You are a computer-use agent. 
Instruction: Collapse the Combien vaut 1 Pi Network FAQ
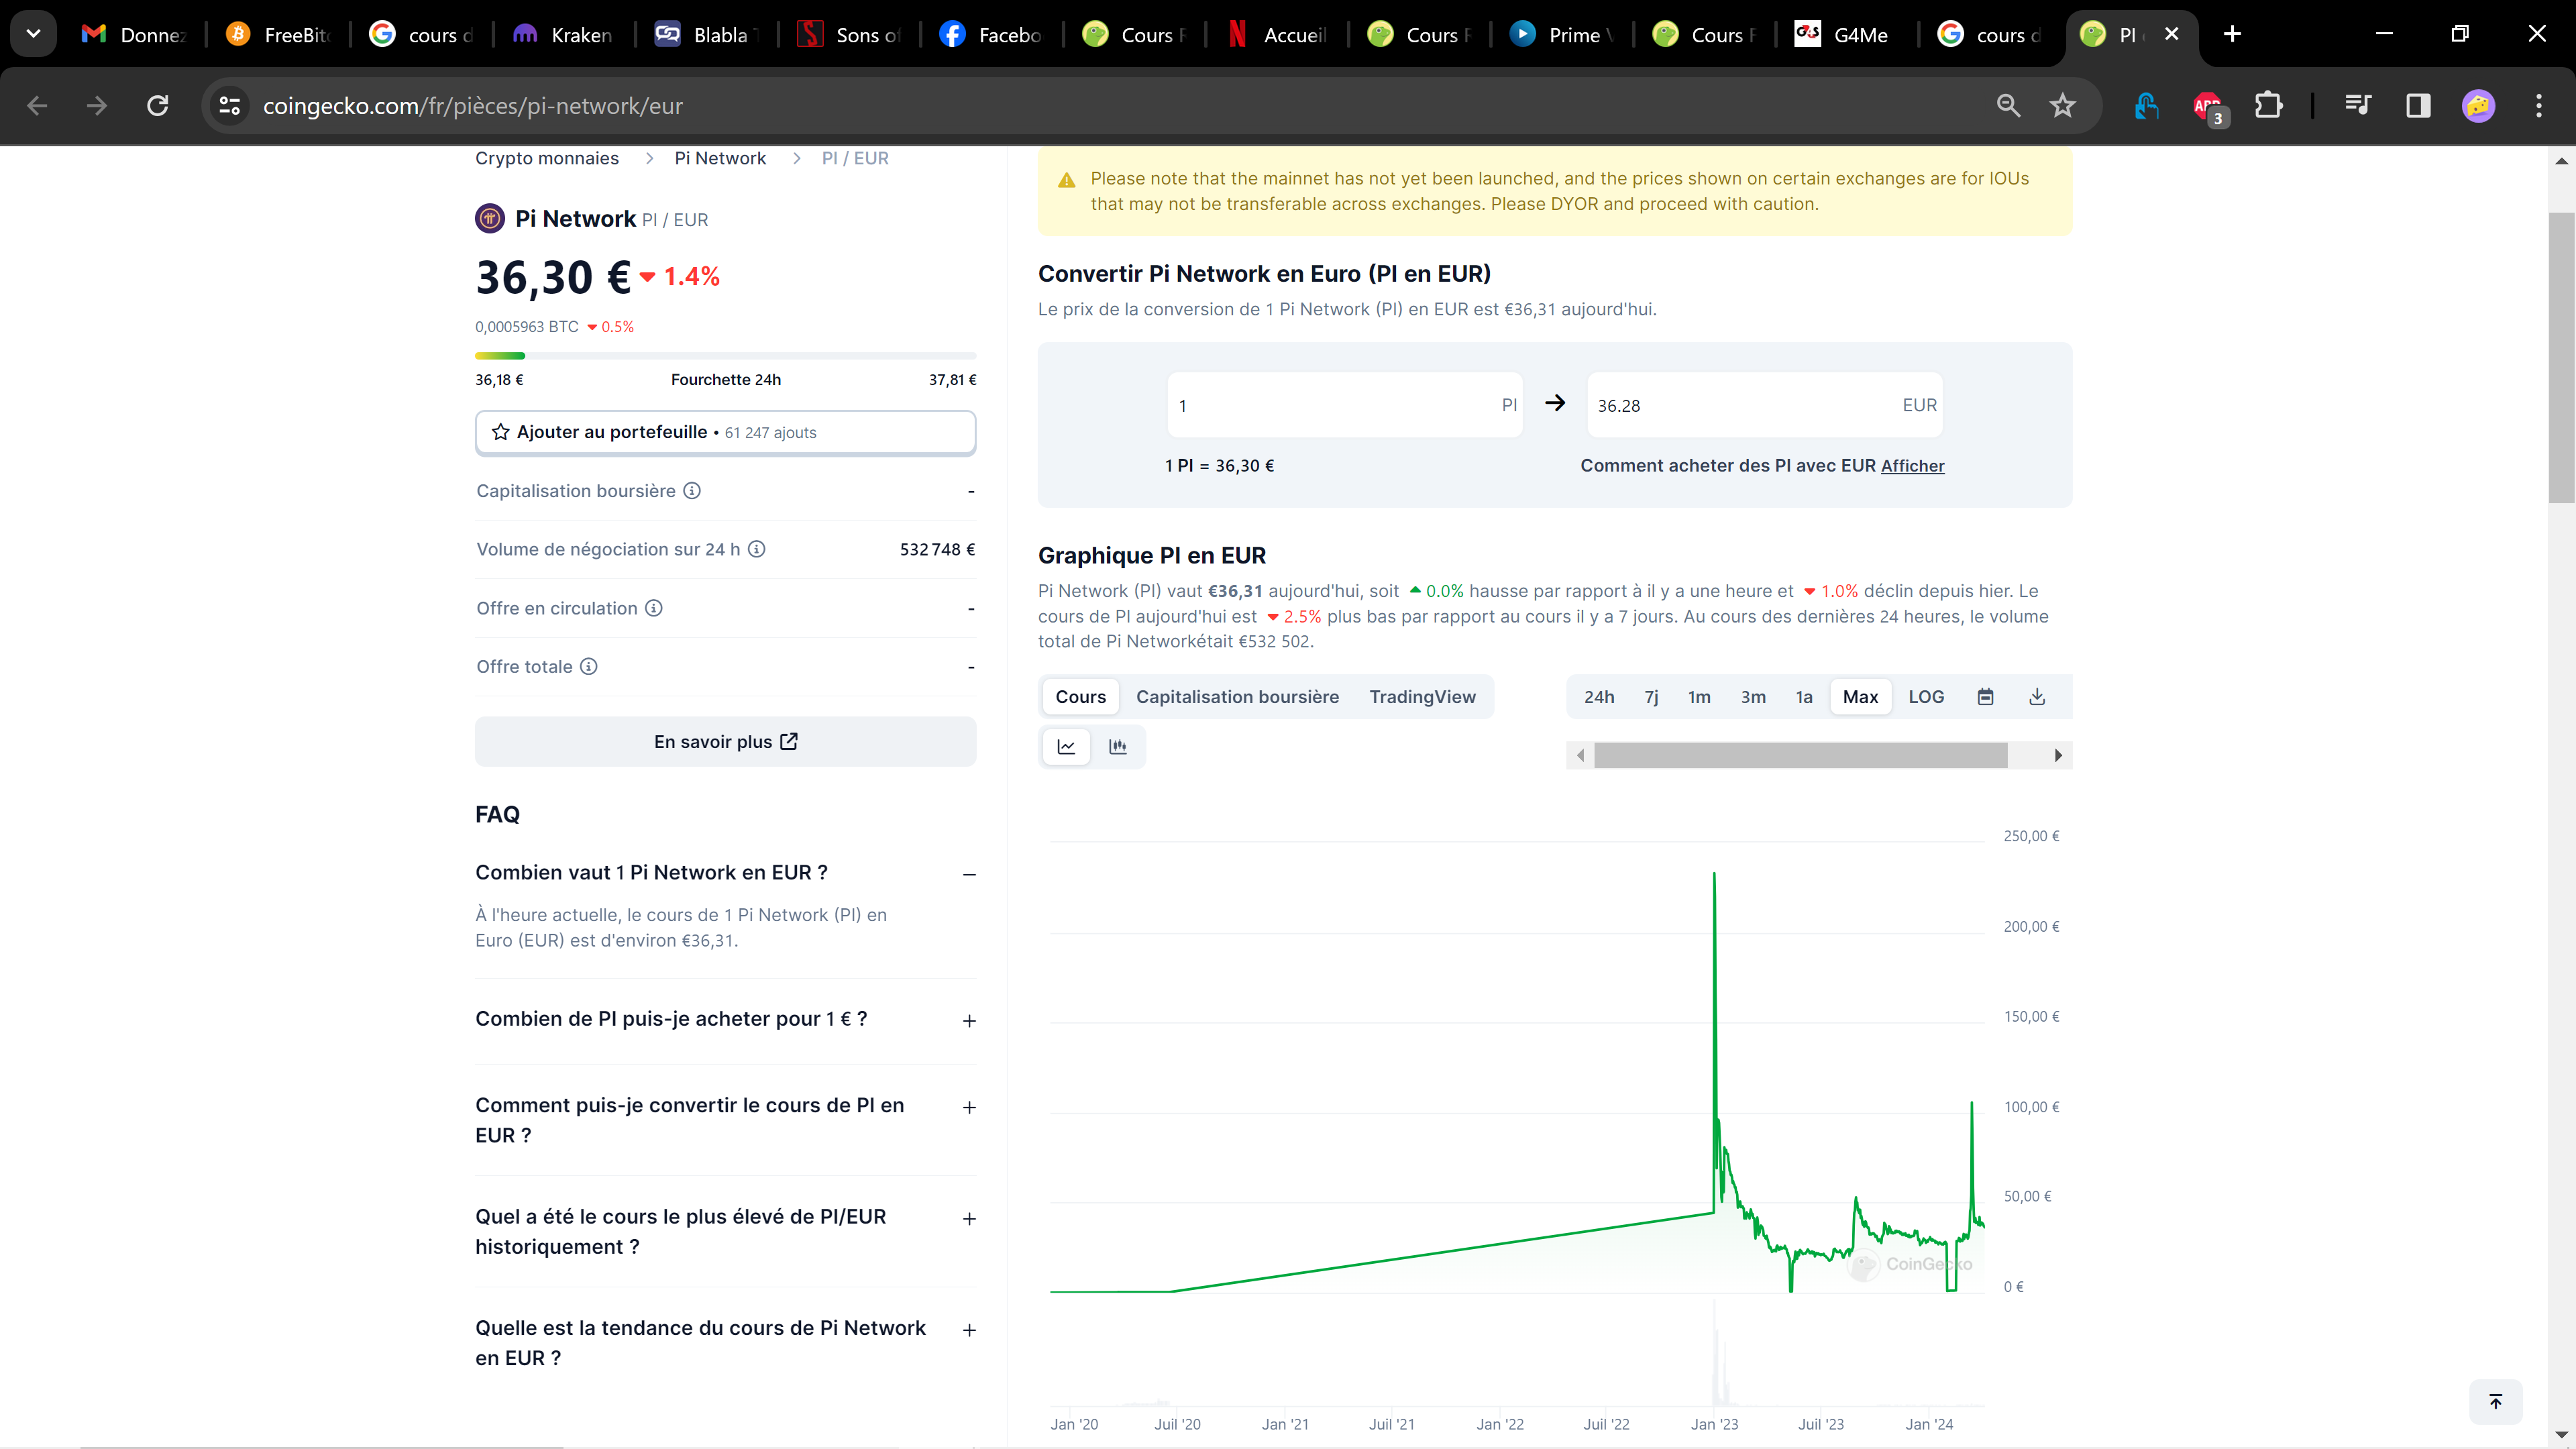click(x=968, y=874)
